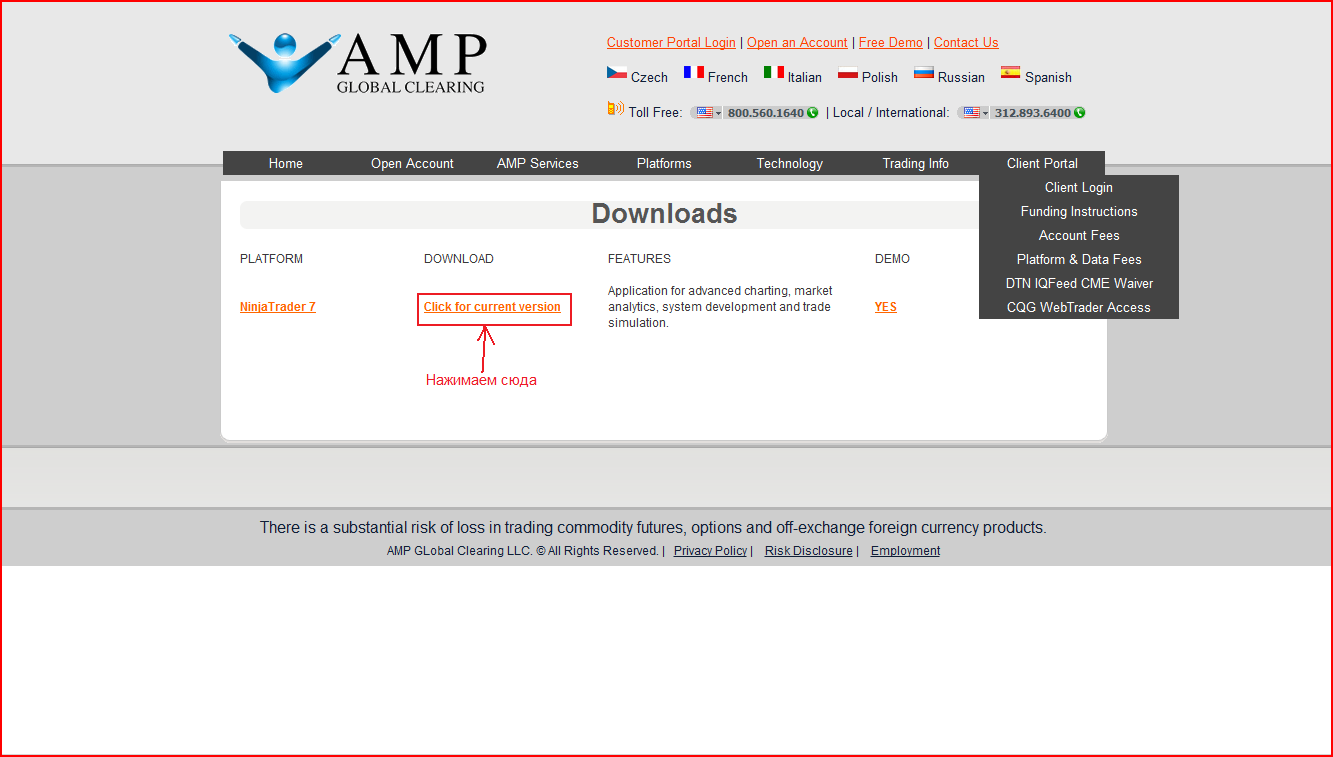Screen dimensions: 1333x757
Task: Select Platform & Data Fees entry
Action: coord(1079,259)
